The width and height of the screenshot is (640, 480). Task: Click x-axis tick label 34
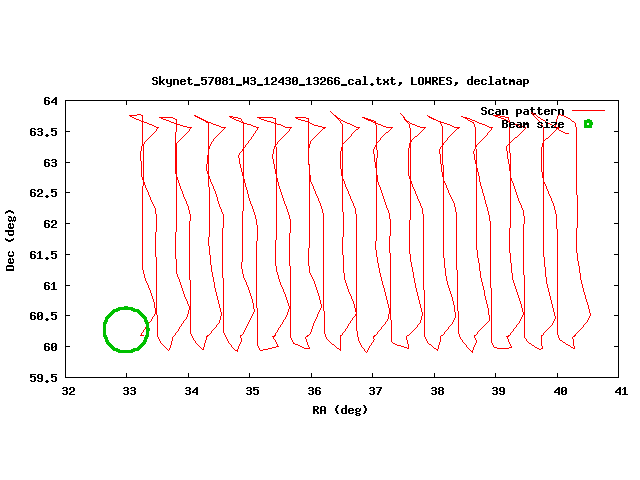(x=191, y=391)
